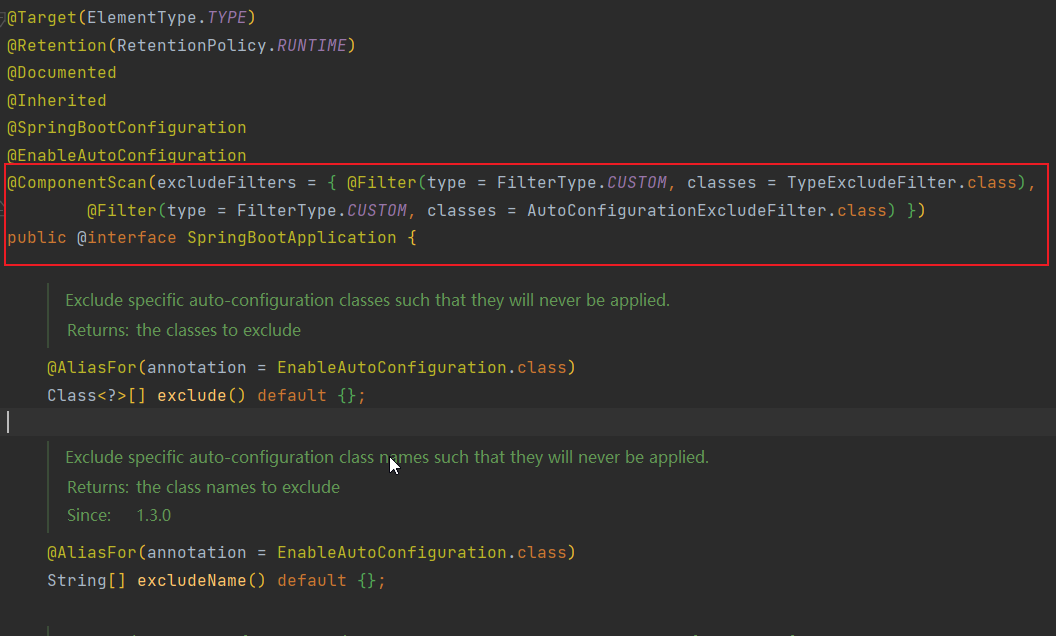Click the version value 1.3.0
1056x636 pixels.
tap(154, 515)
